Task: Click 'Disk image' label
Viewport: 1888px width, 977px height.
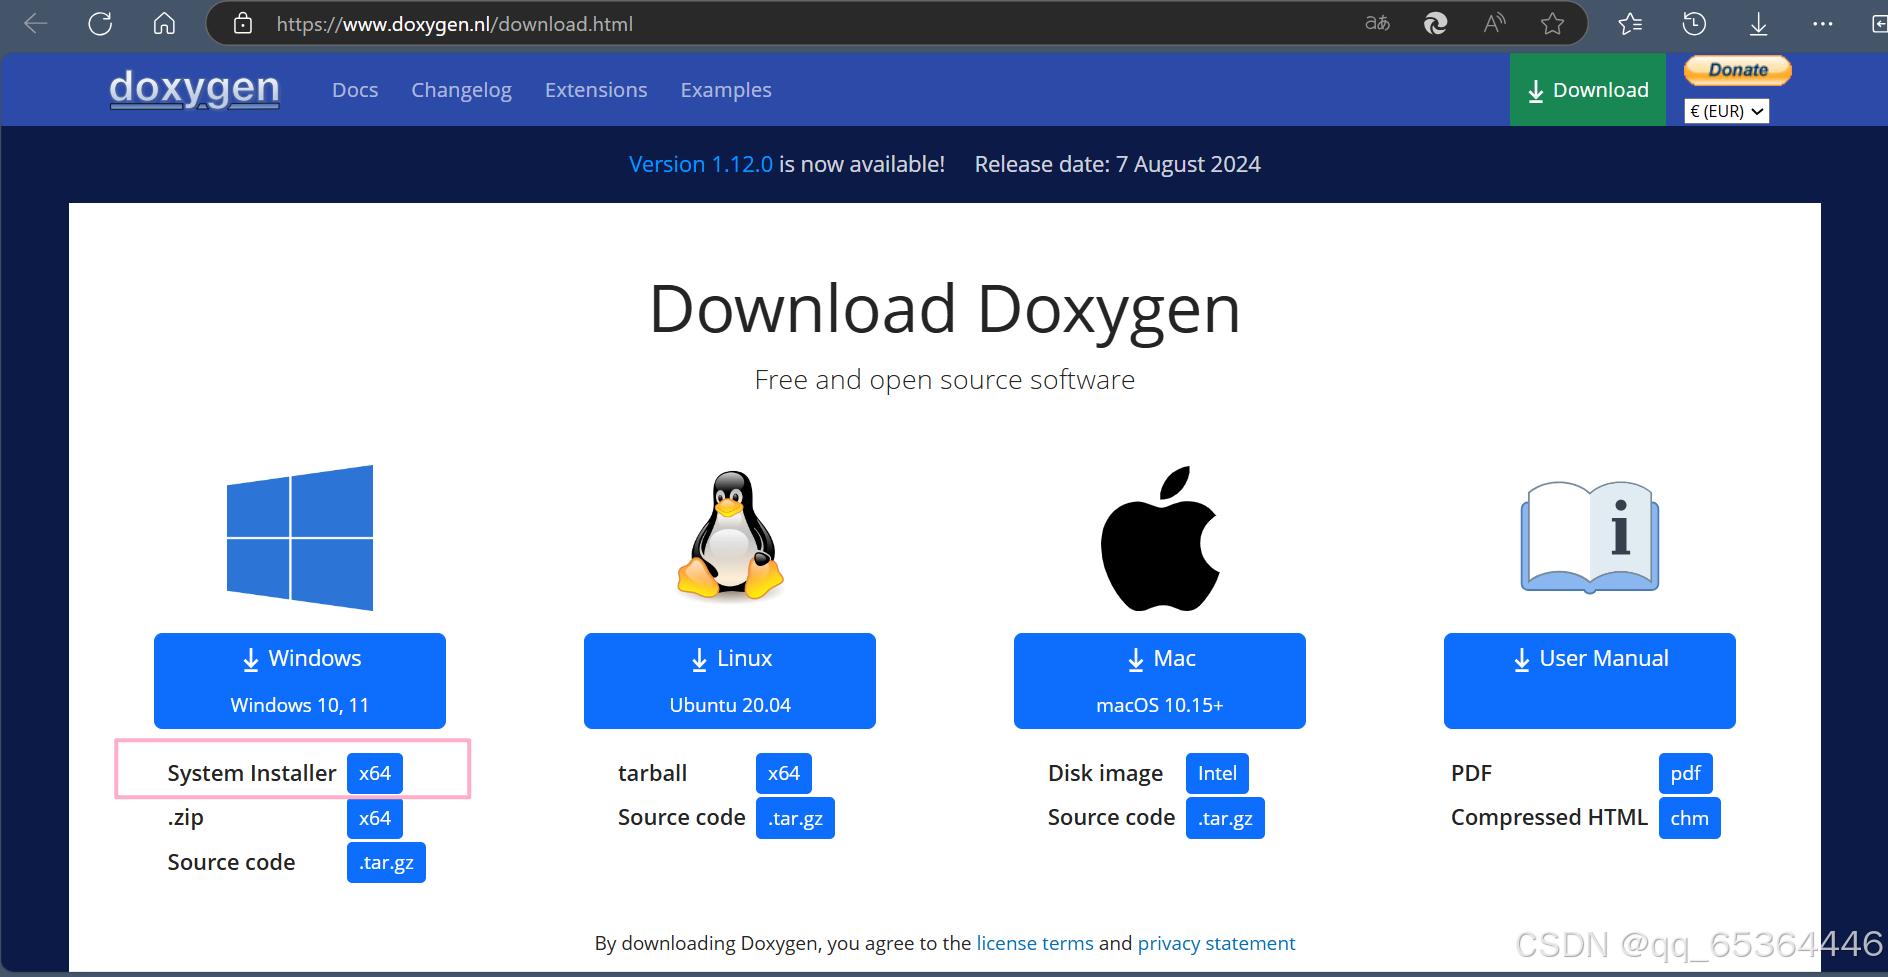Action: (1105, 773)
